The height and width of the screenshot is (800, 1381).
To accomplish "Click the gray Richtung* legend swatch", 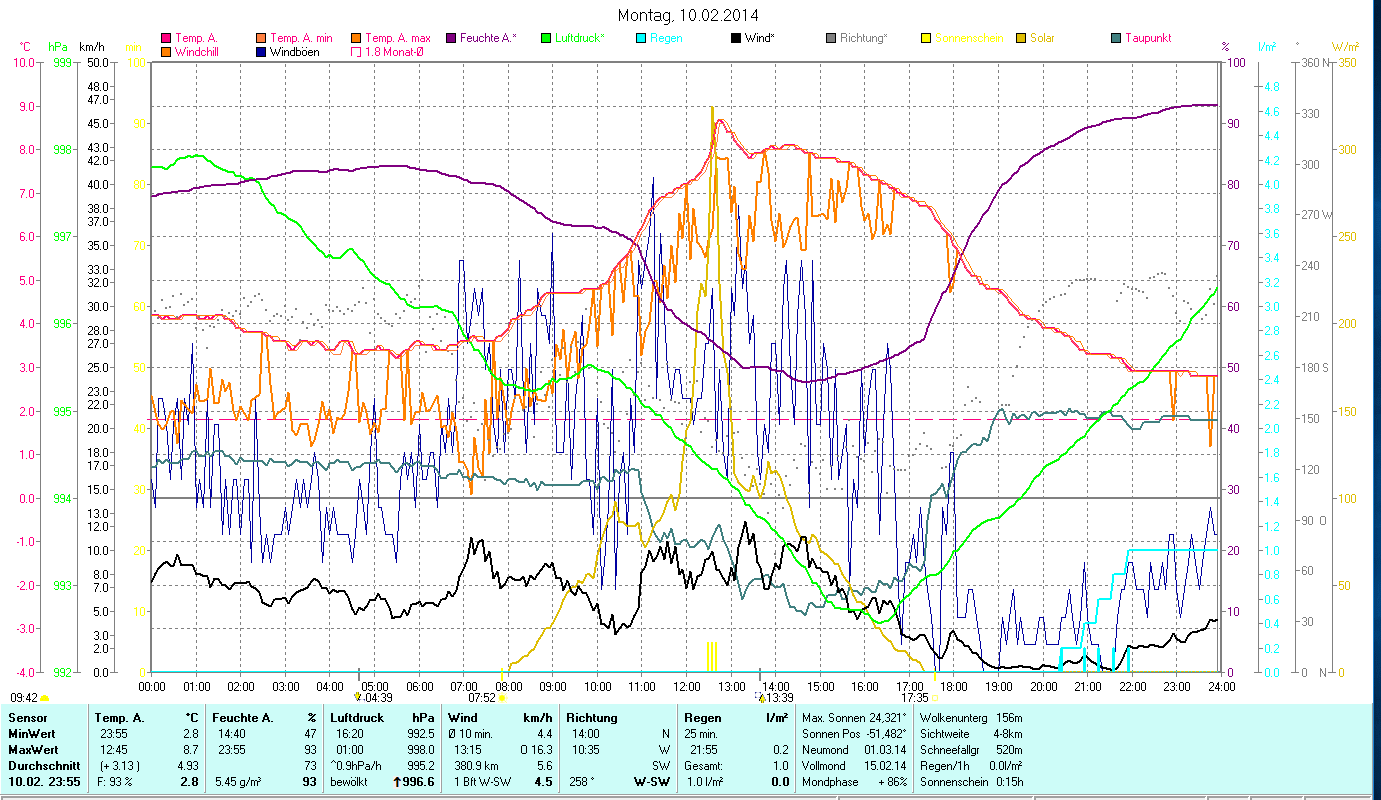I will [x=831, y=38].
